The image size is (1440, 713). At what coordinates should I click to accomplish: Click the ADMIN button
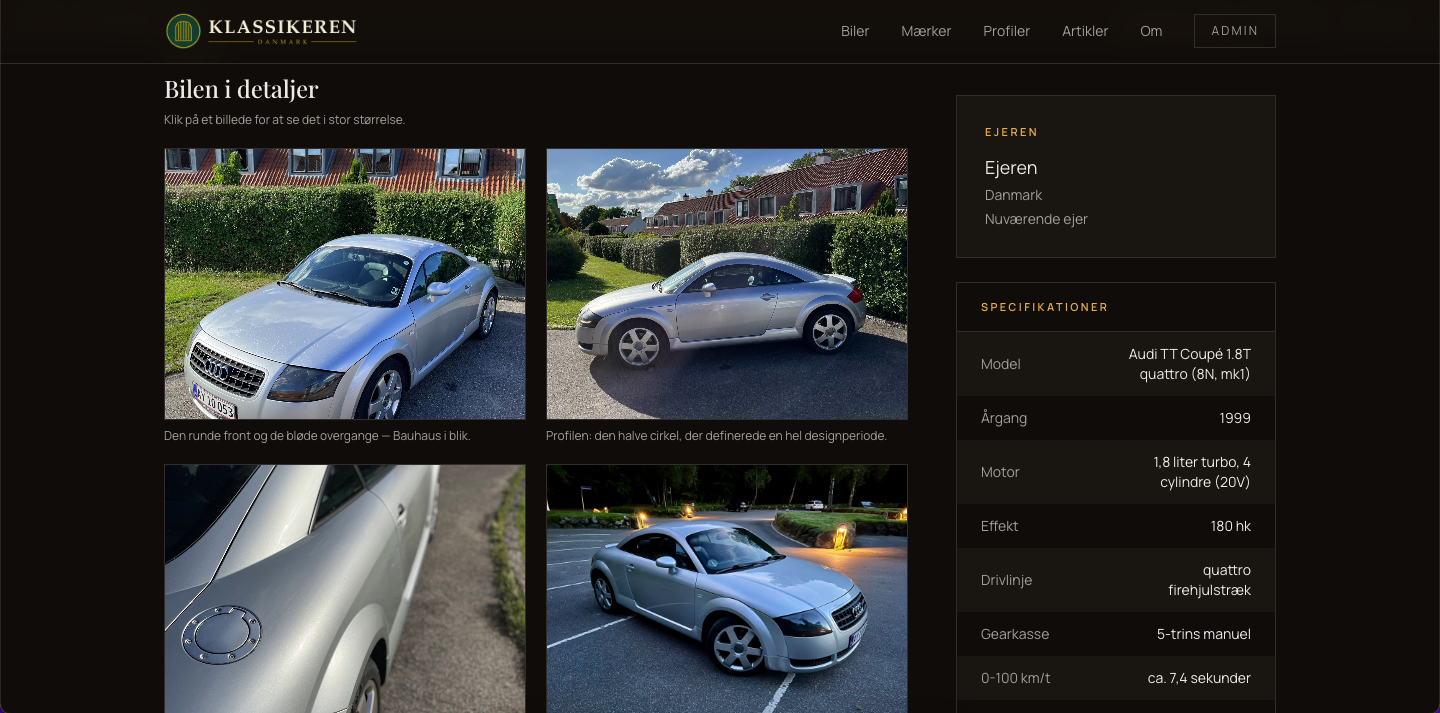tap(1234, 31)
